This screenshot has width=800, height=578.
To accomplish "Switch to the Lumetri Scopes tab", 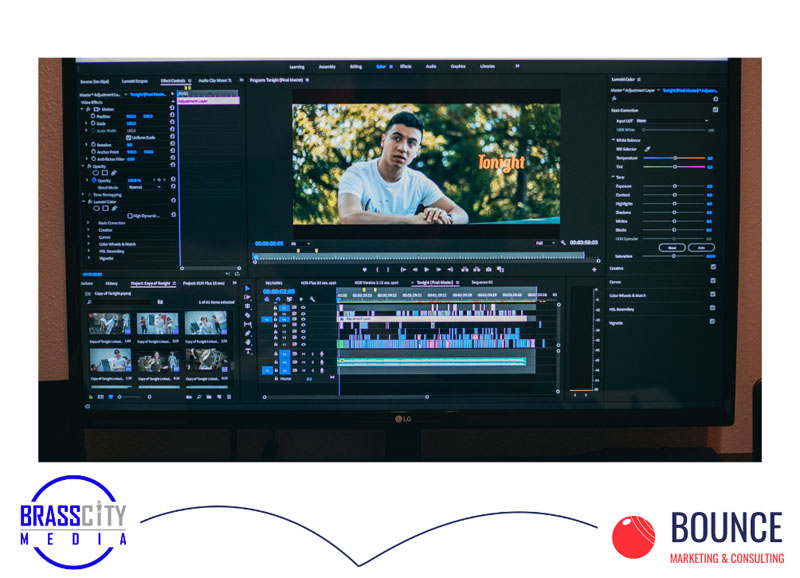I will (135, 81).
